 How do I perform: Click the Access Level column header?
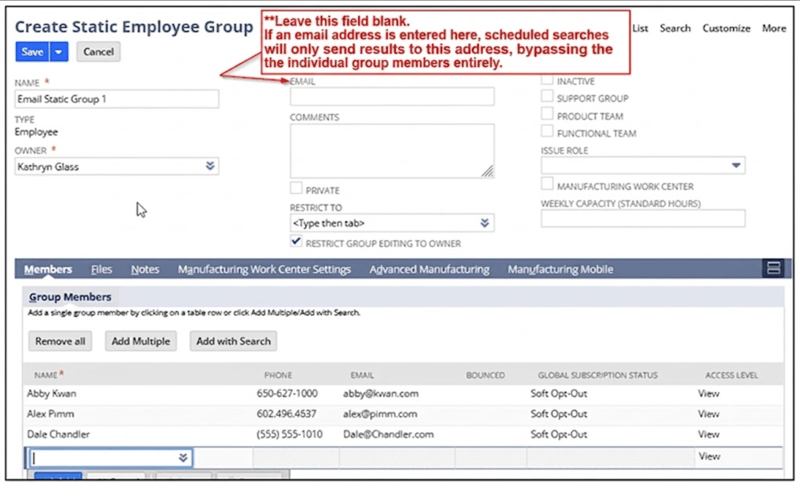(x=732, y=375)
